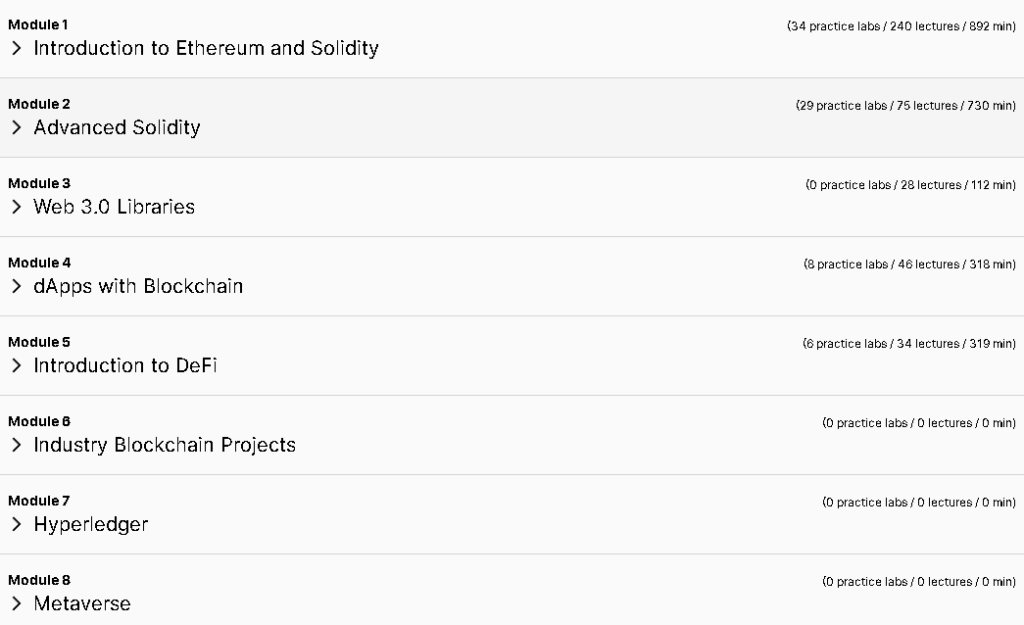The width and height of the screenshot is (1024, 625).
Task: Click the Industry Blockchain Projects title
Action: [x=165, y=445]
